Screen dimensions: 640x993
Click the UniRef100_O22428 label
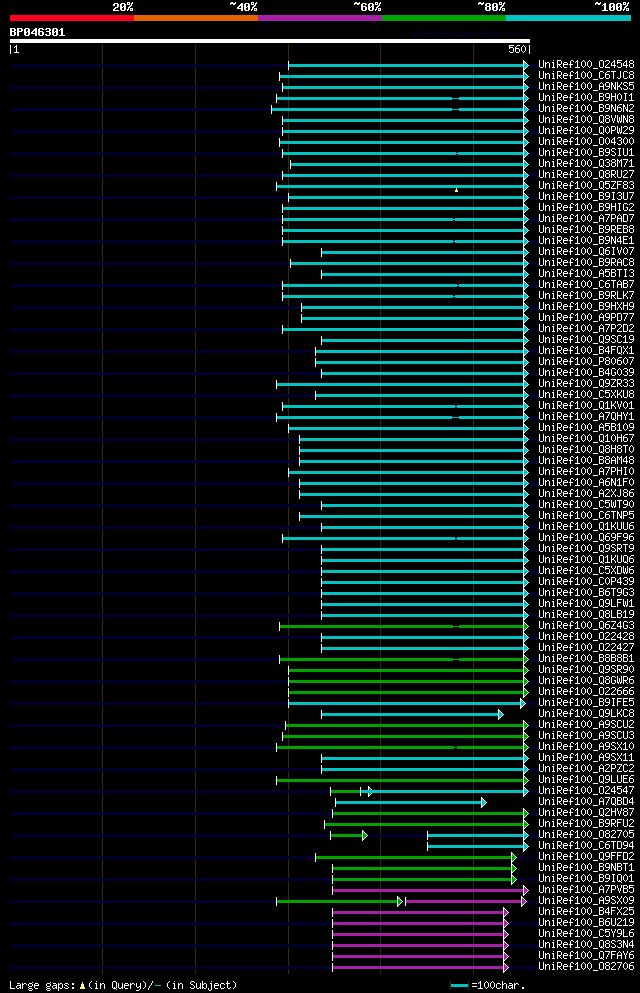(x=586, y=636)
